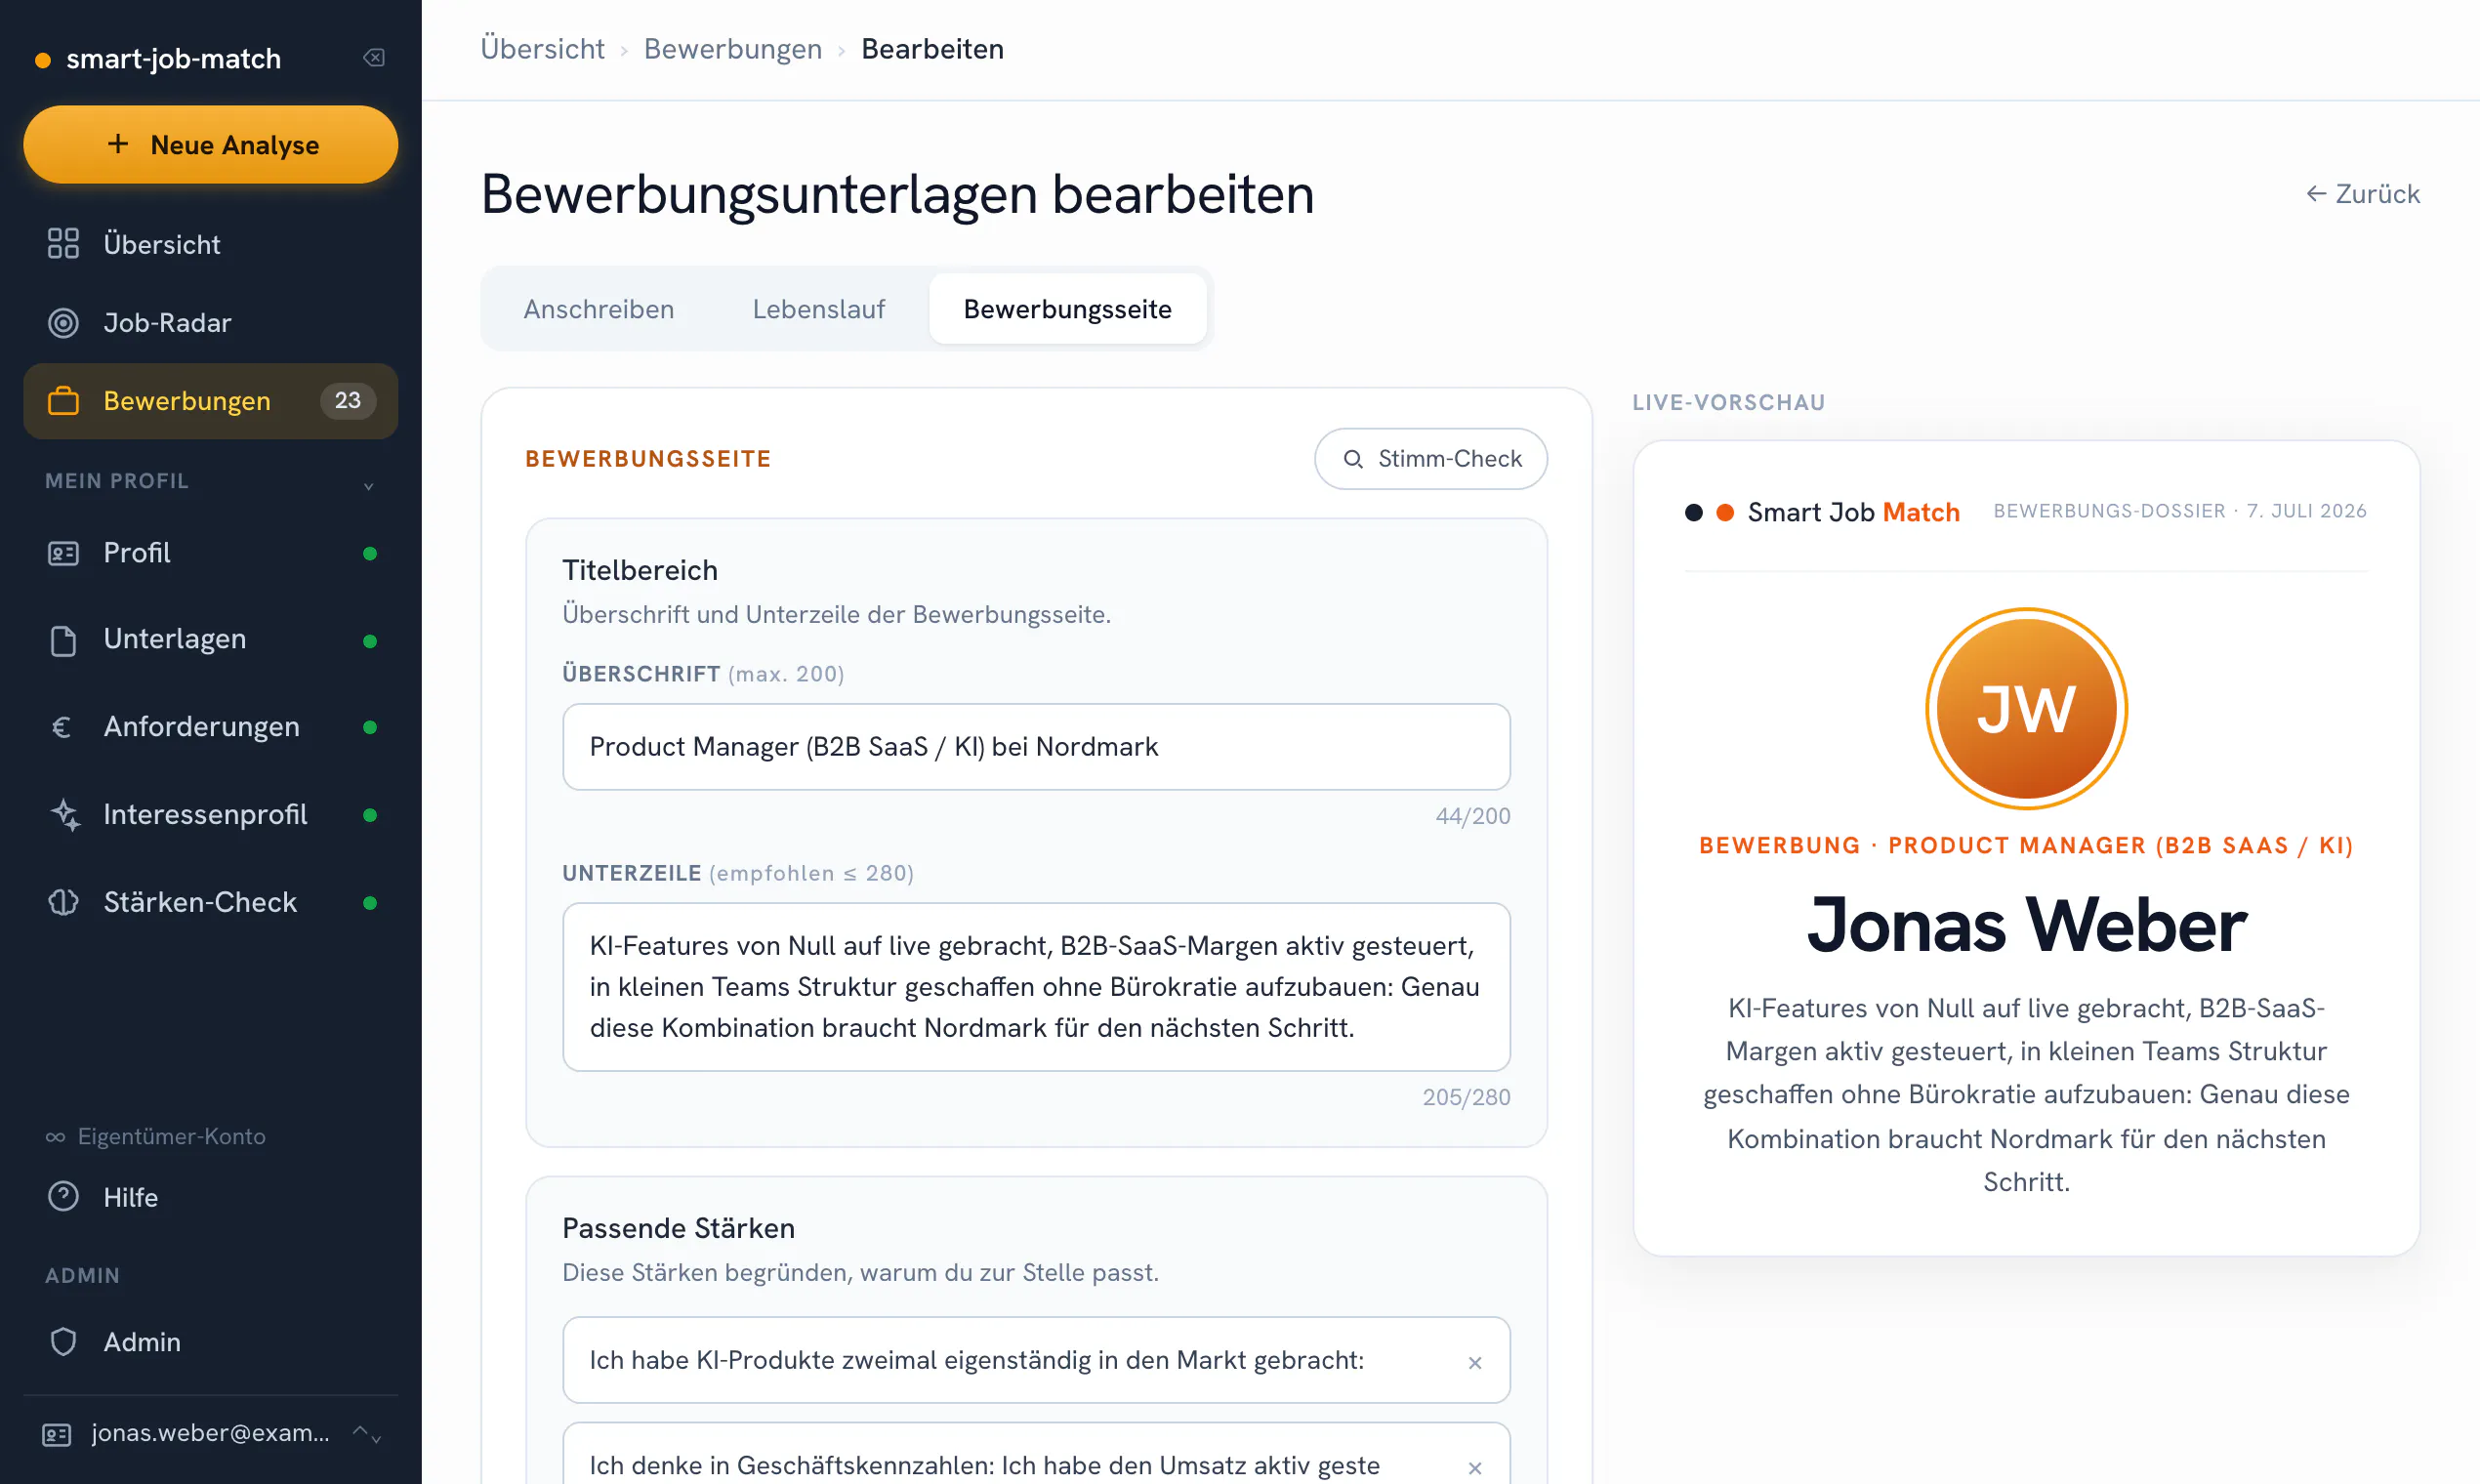Open Profil in the sidebar
Viewport: 2480px width, 1484px height.
pyautogui.click(x=211, y=553)
